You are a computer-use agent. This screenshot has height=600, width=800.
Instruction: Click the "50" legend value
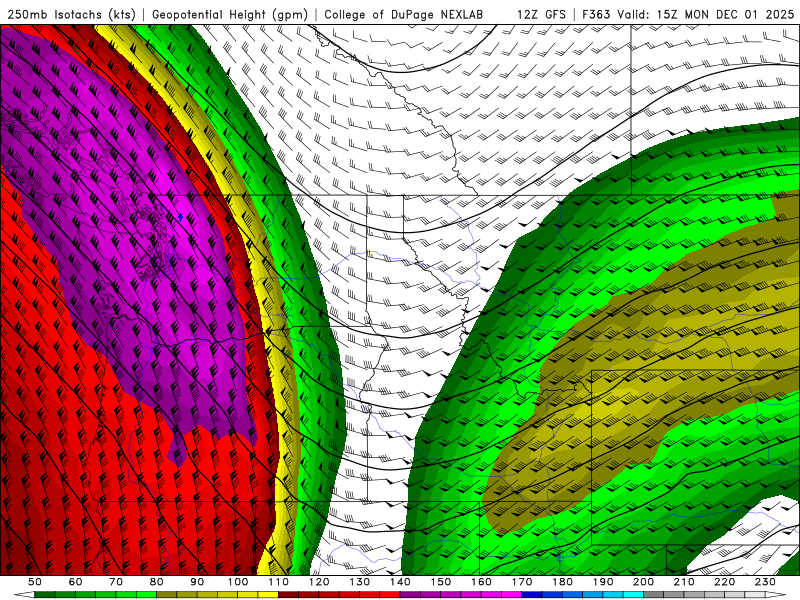[x=35, y=582]
